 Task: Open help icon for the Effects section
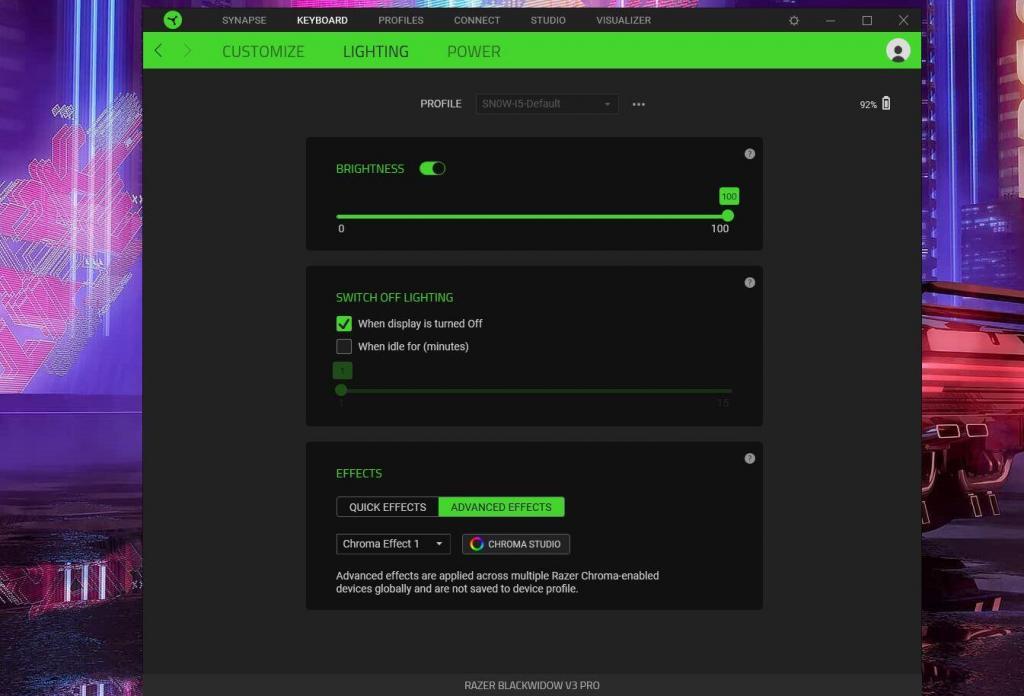click(x=750, y=458)
